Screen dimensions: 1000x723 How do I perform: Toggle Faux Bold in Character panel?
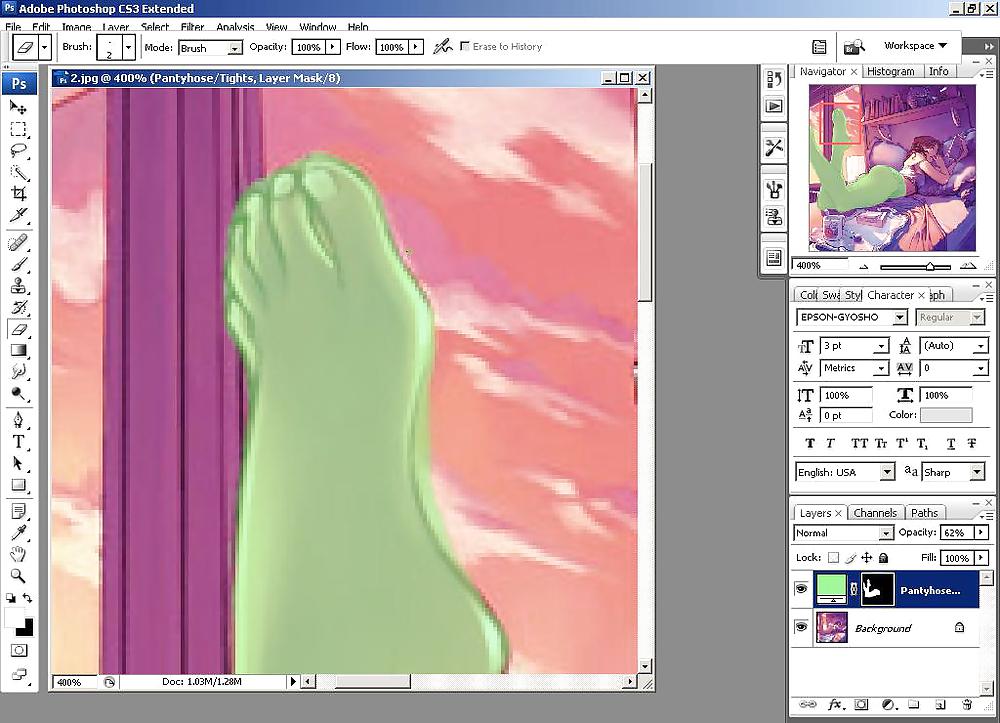pyautogui.click(x=810, y=443)
